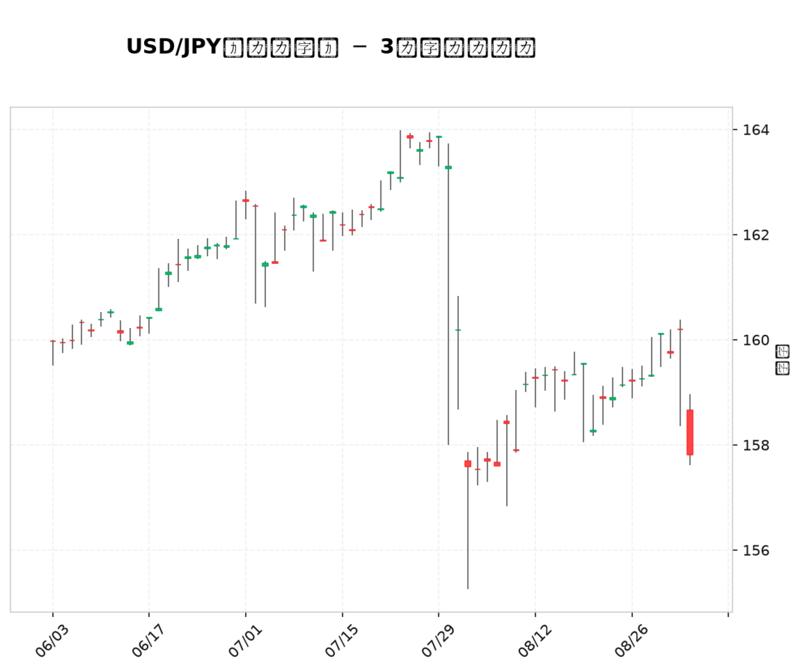
Task: Click the large red candlestick at far right
Action: coord(690,432)
